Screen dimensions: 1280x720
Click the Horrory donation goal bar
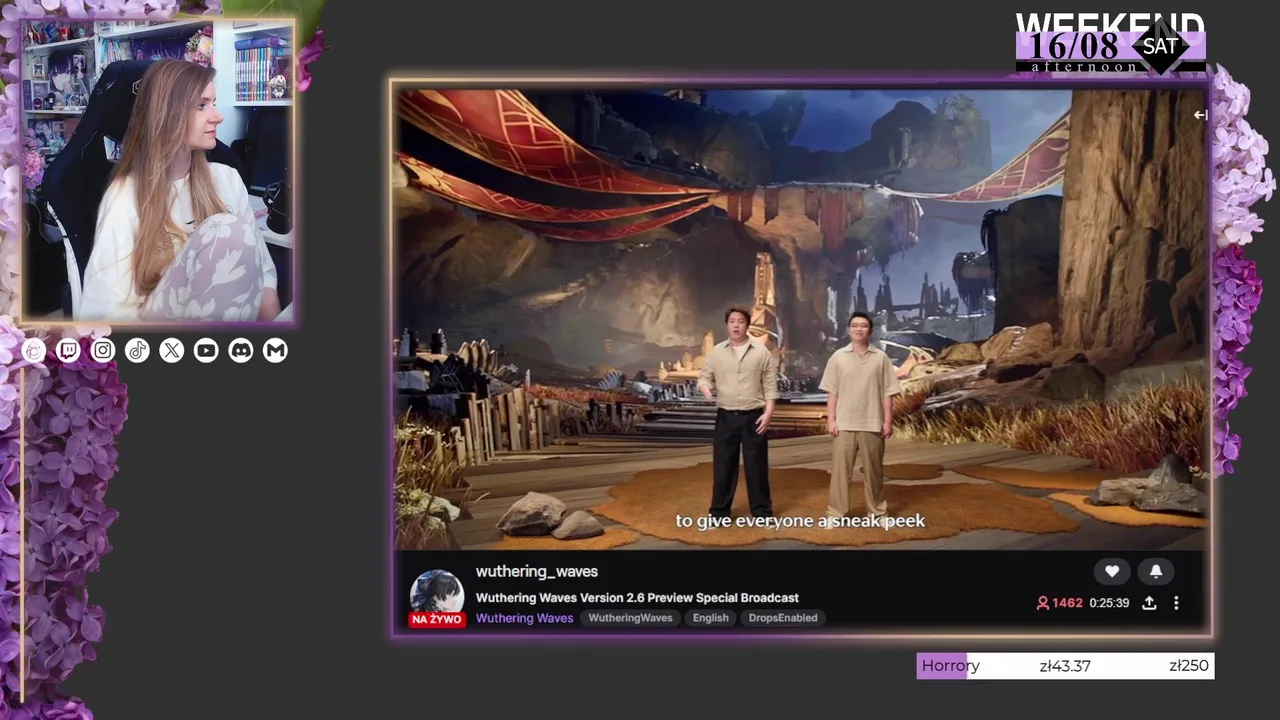[x=1065, y=666]
